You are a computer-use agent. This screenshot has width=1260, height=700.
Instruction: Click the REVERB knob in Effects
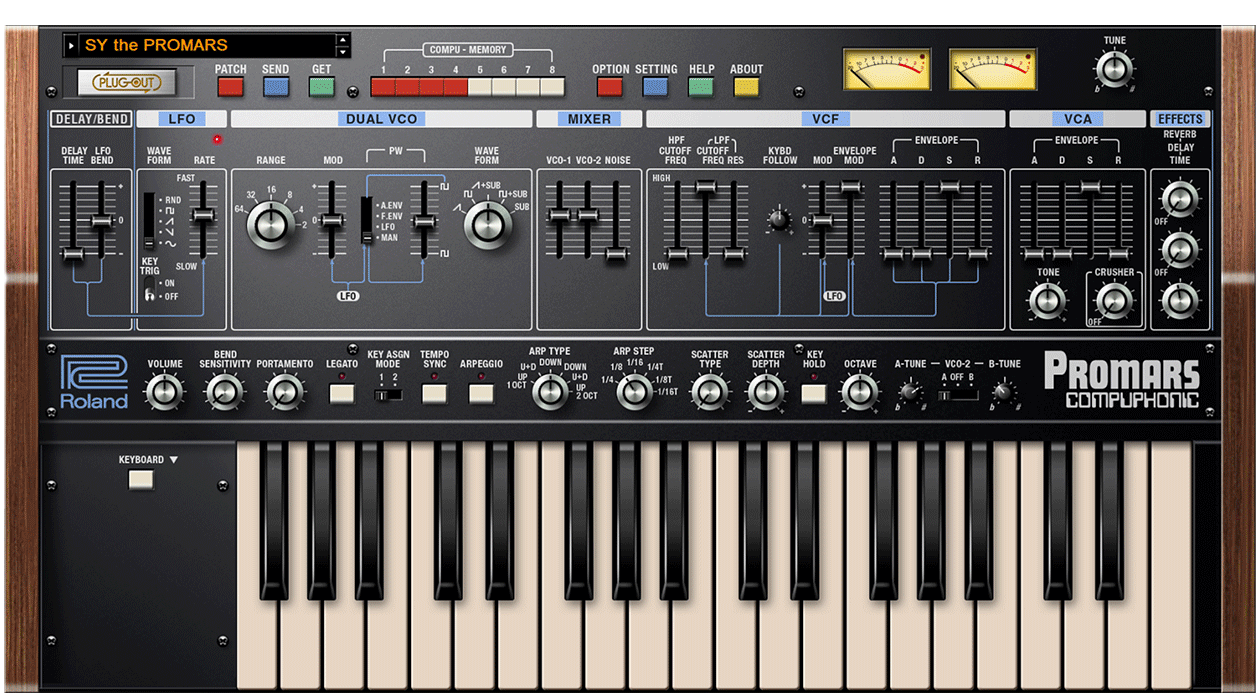(1180, 199)
